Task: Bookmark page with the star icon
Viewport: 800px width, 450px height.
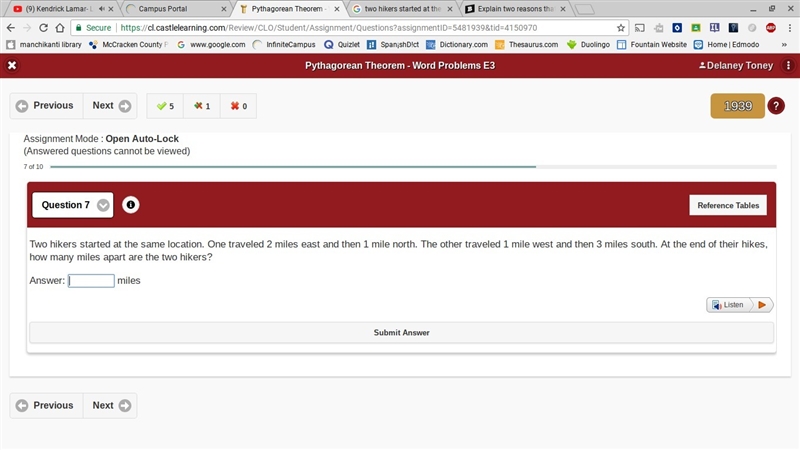Action: (x=620, y=28)
